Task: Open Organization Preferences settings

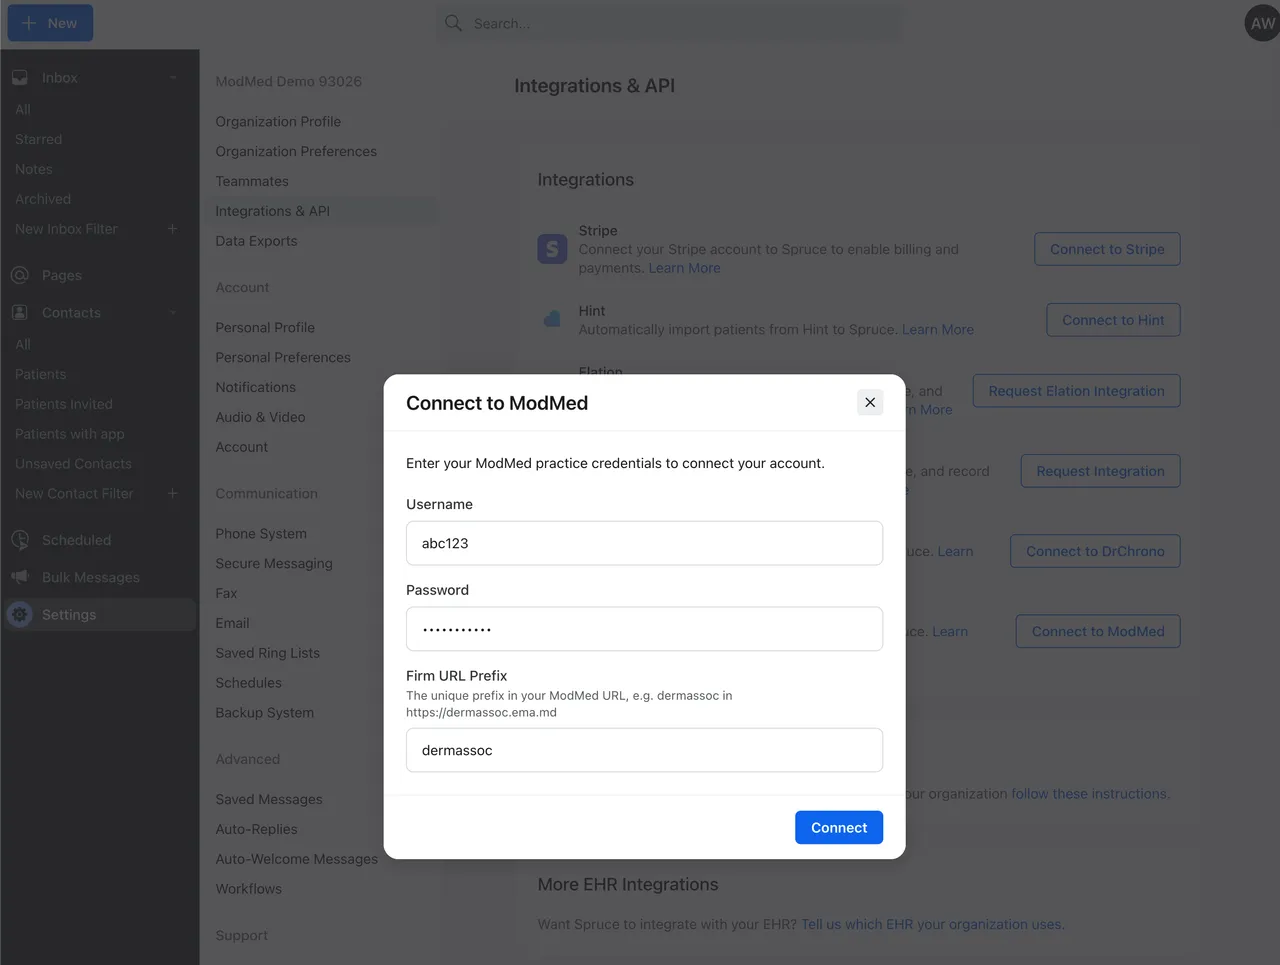Action: (296, 152)
